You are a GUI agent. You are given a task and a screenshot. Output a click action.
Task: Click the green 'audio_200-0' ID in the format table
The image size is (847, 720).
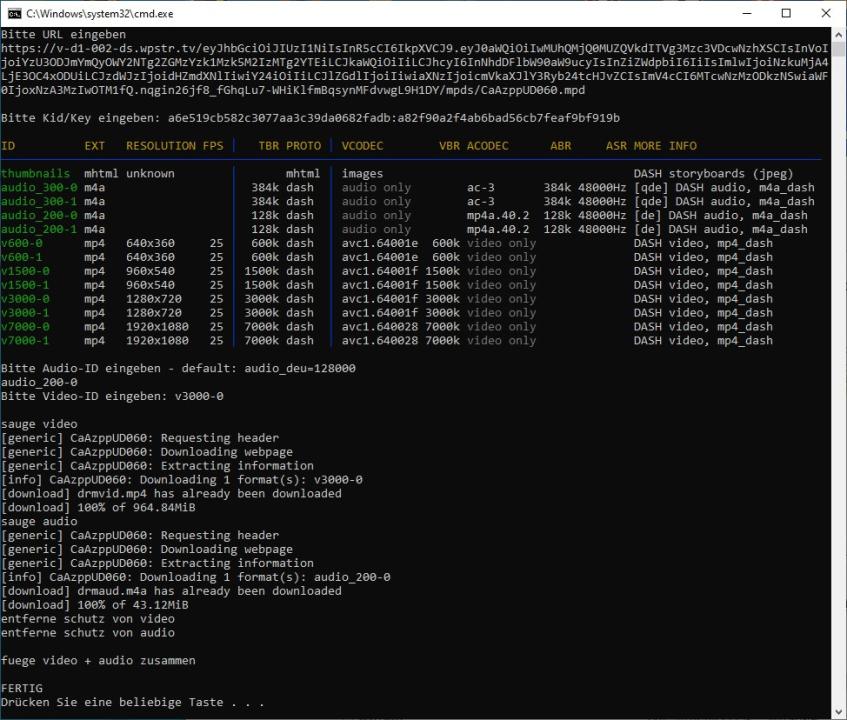[x=39, y=216]
